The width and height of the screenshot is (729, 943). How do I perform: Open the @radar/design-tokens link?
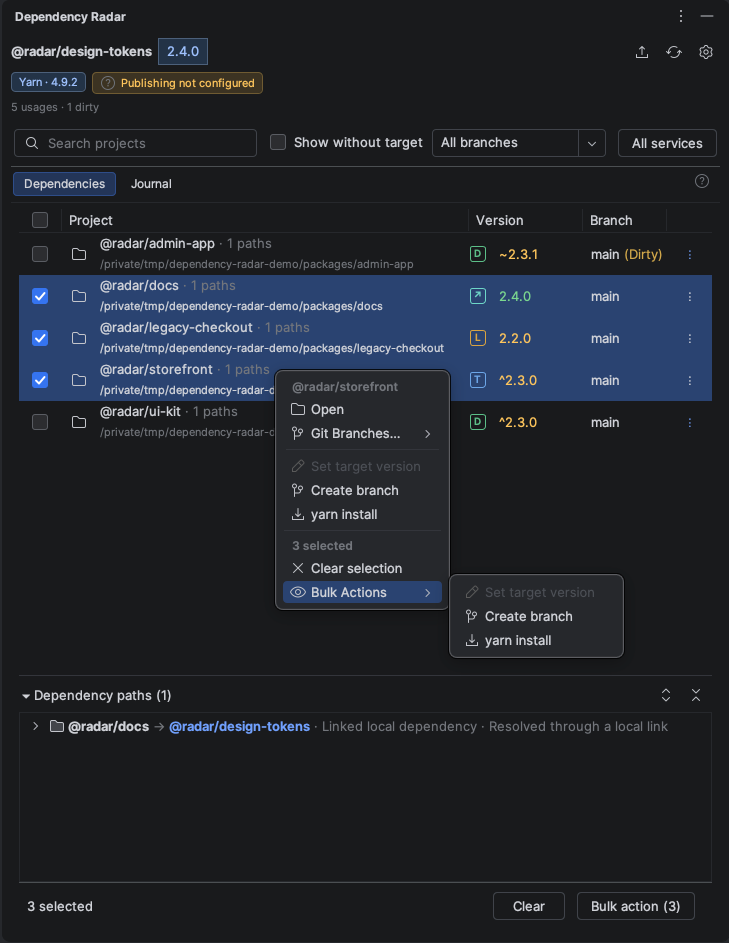coord(239,726)
